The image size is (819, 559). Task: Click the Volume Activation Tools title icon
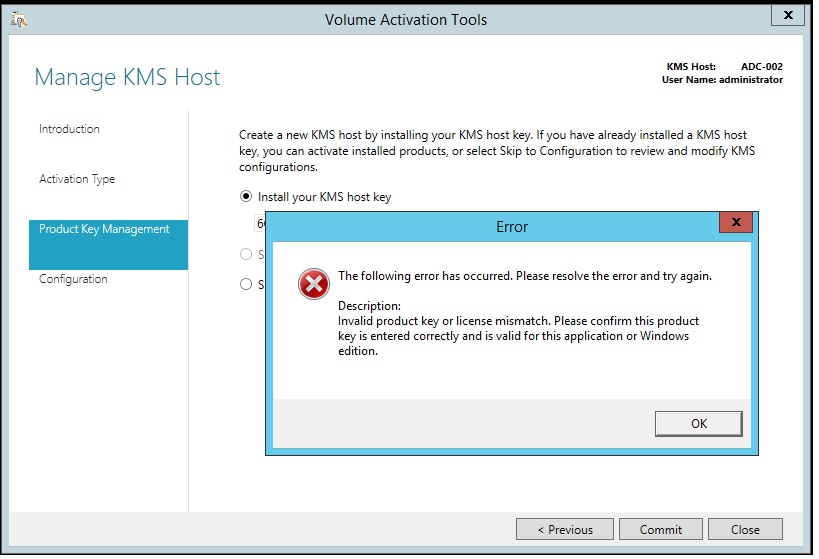tap(19, 20)
